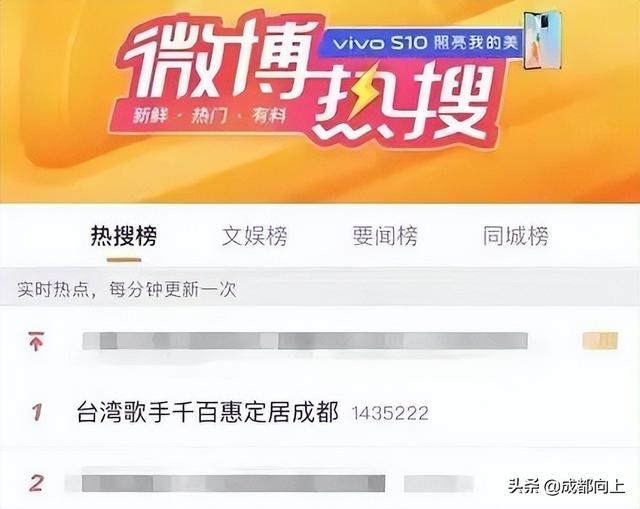
Task: Click rank number 2 badge
Action: coord(36,484)
